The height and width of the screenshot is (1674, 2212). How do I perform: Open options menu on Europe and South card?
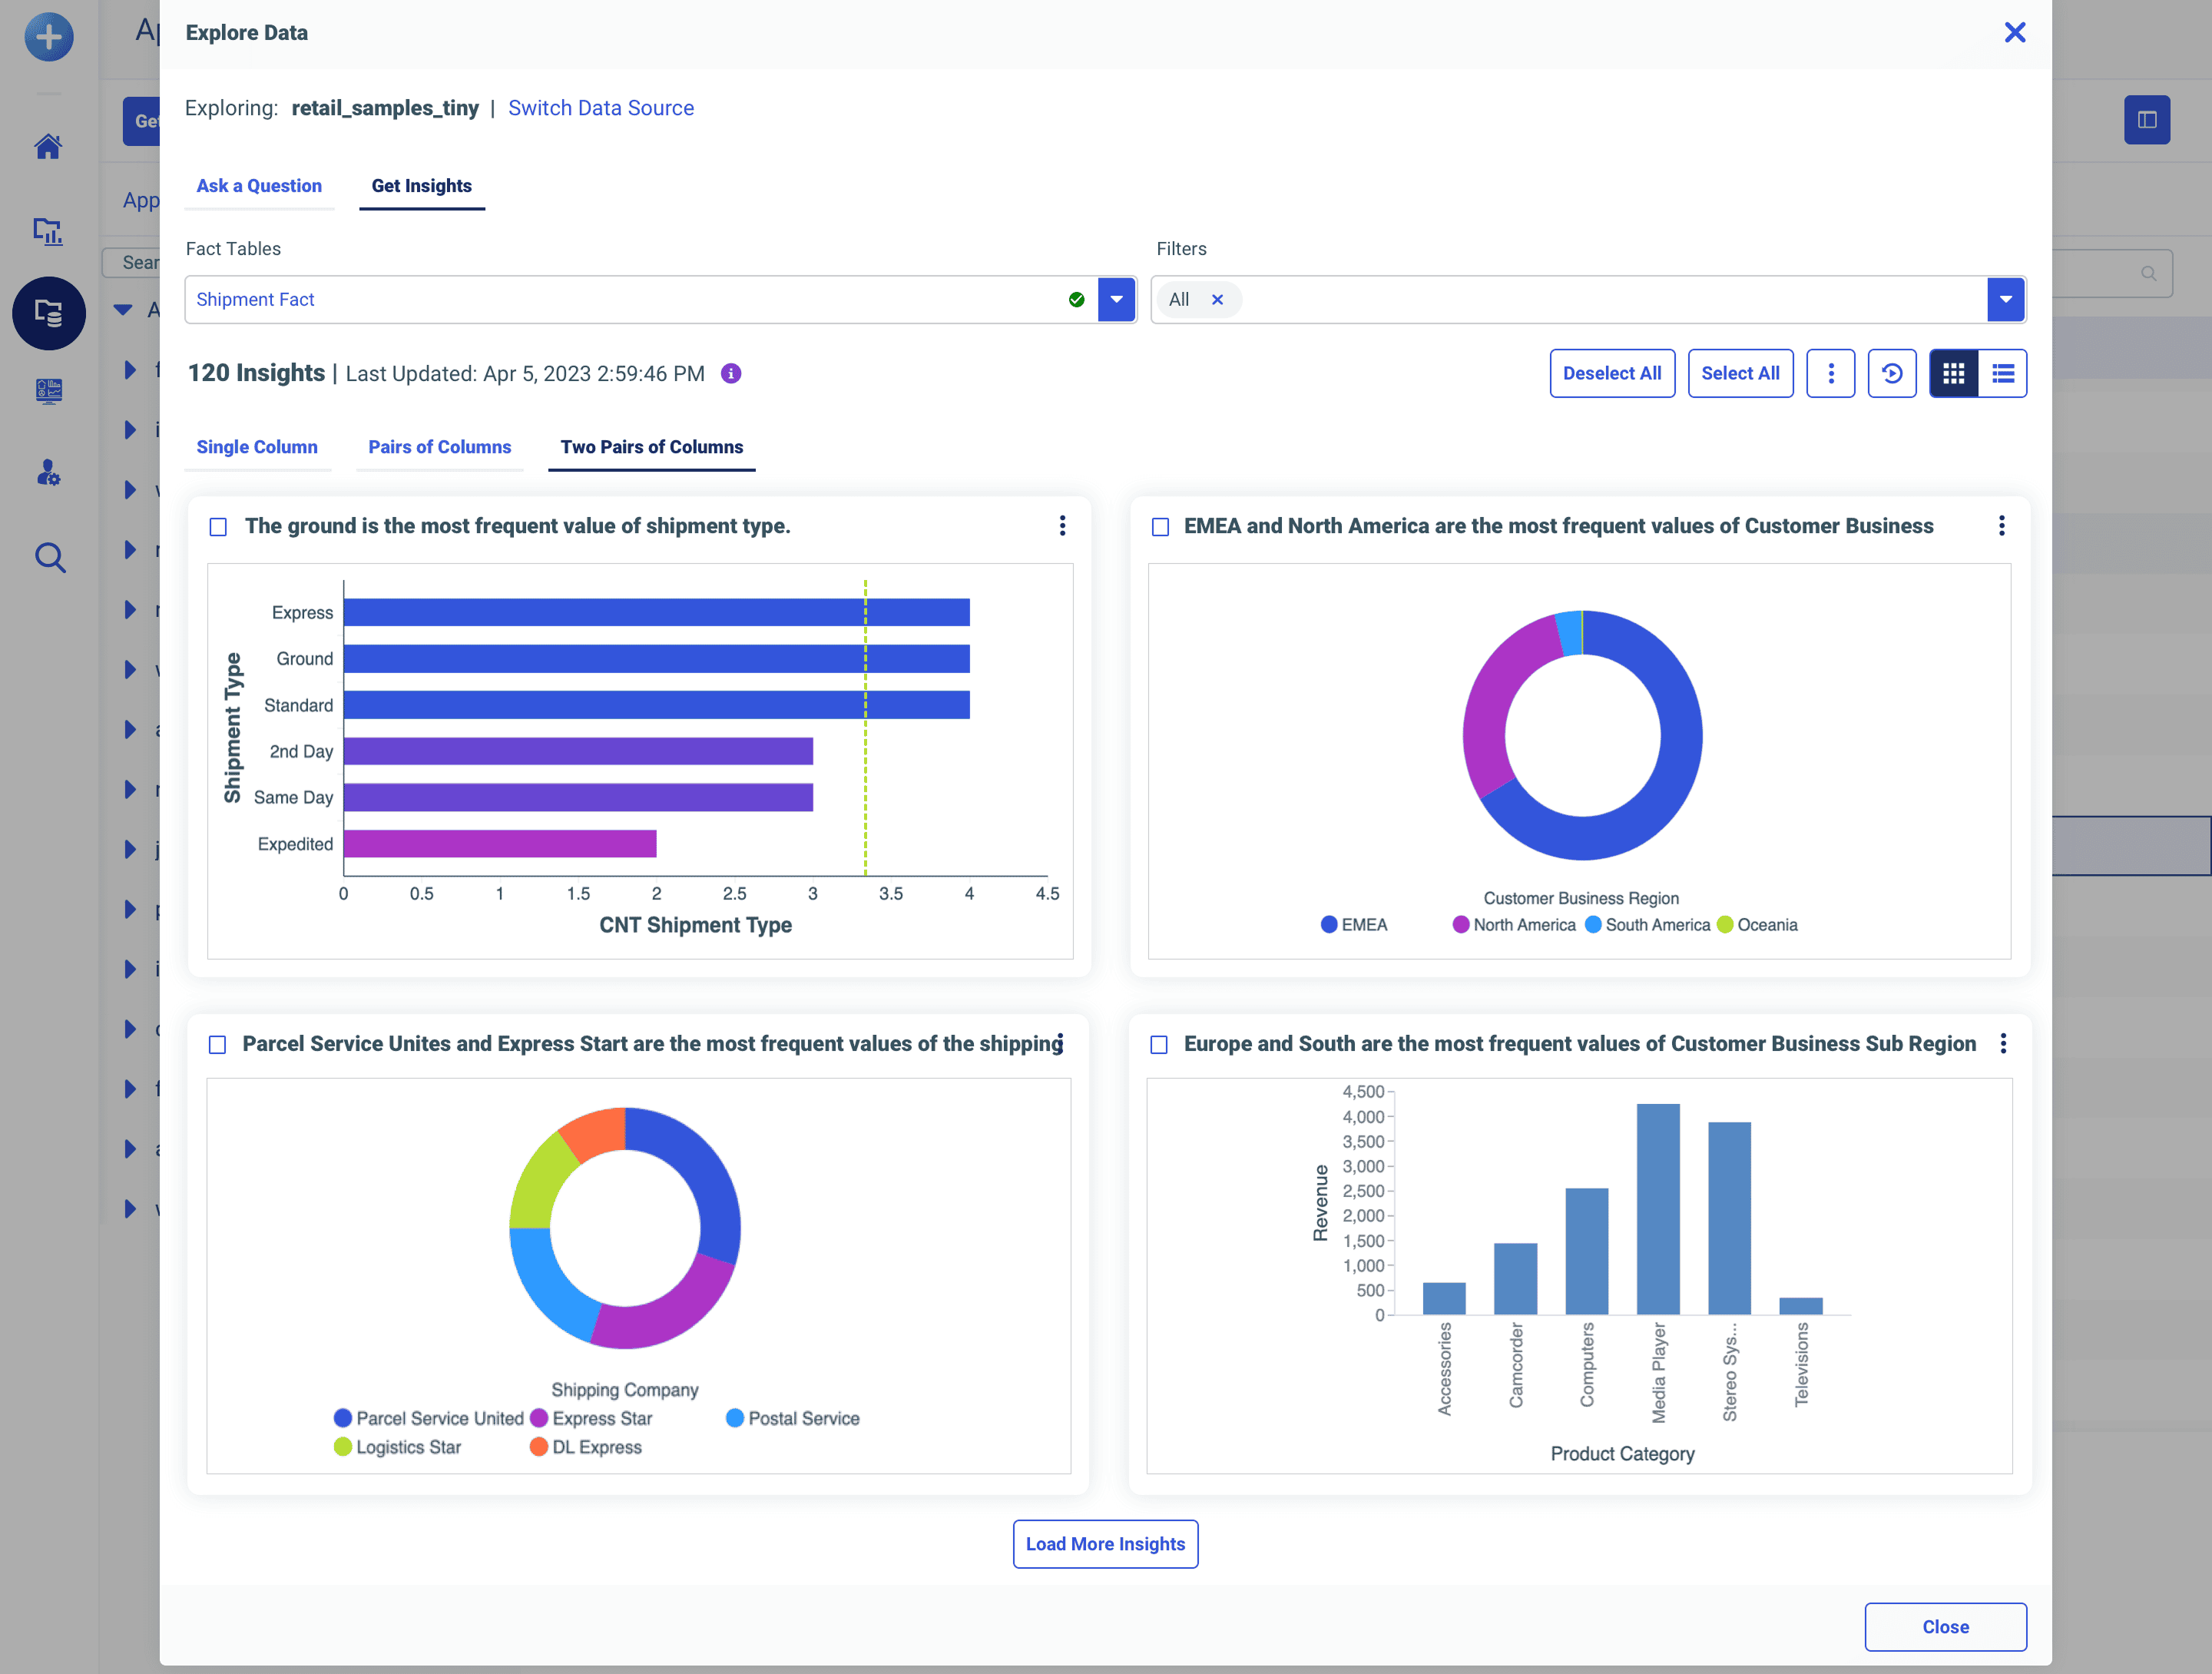(2003, 1043)
